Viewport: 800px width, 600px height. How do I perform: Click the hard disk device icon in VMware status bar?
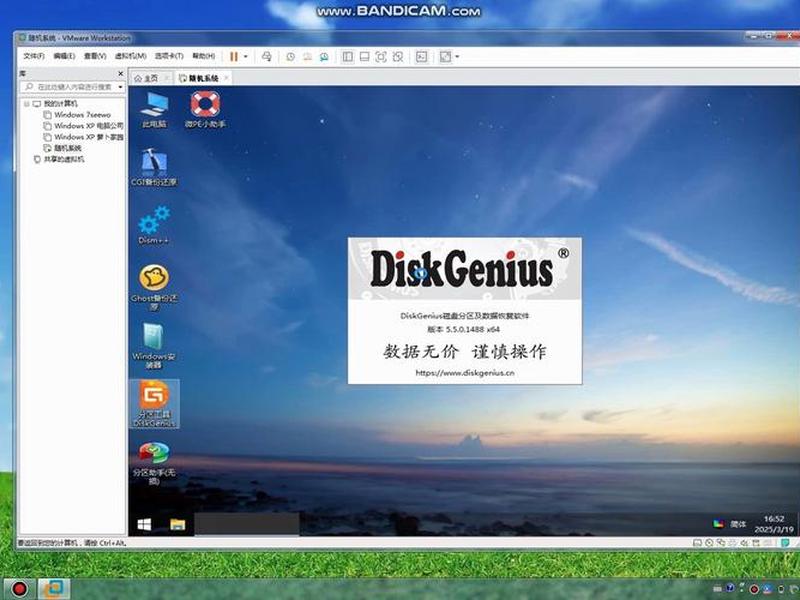point(697,543)
